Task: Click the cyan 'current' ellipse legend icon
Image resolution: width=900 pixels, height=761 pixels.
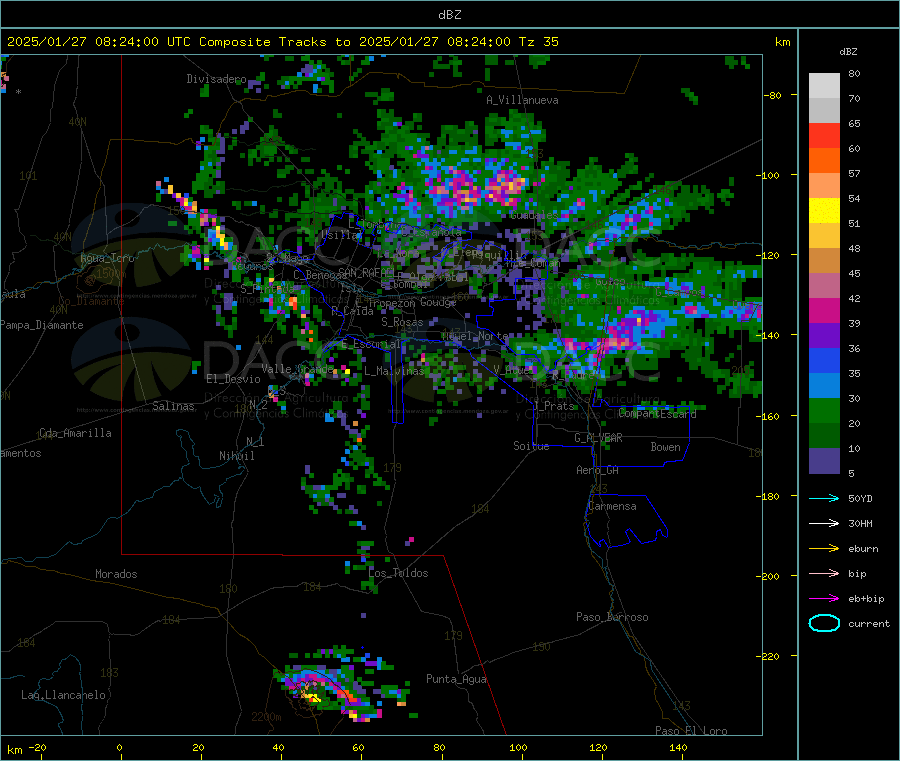Action: (x=824, y=623)
